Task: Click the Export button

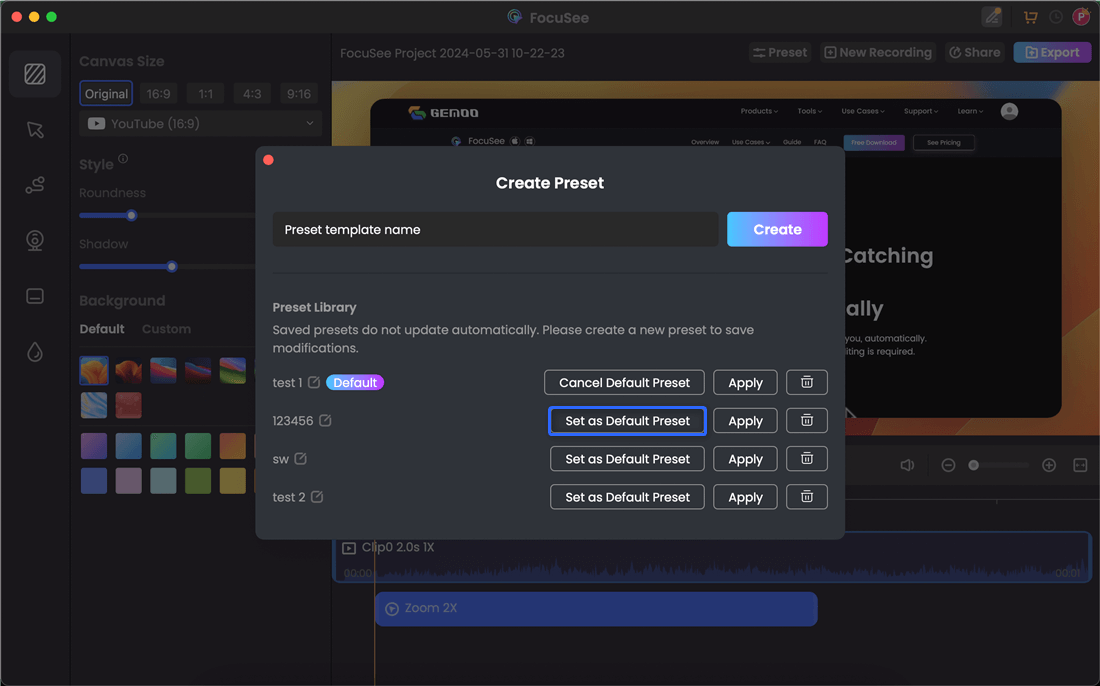Action: tap(1052, 53)
